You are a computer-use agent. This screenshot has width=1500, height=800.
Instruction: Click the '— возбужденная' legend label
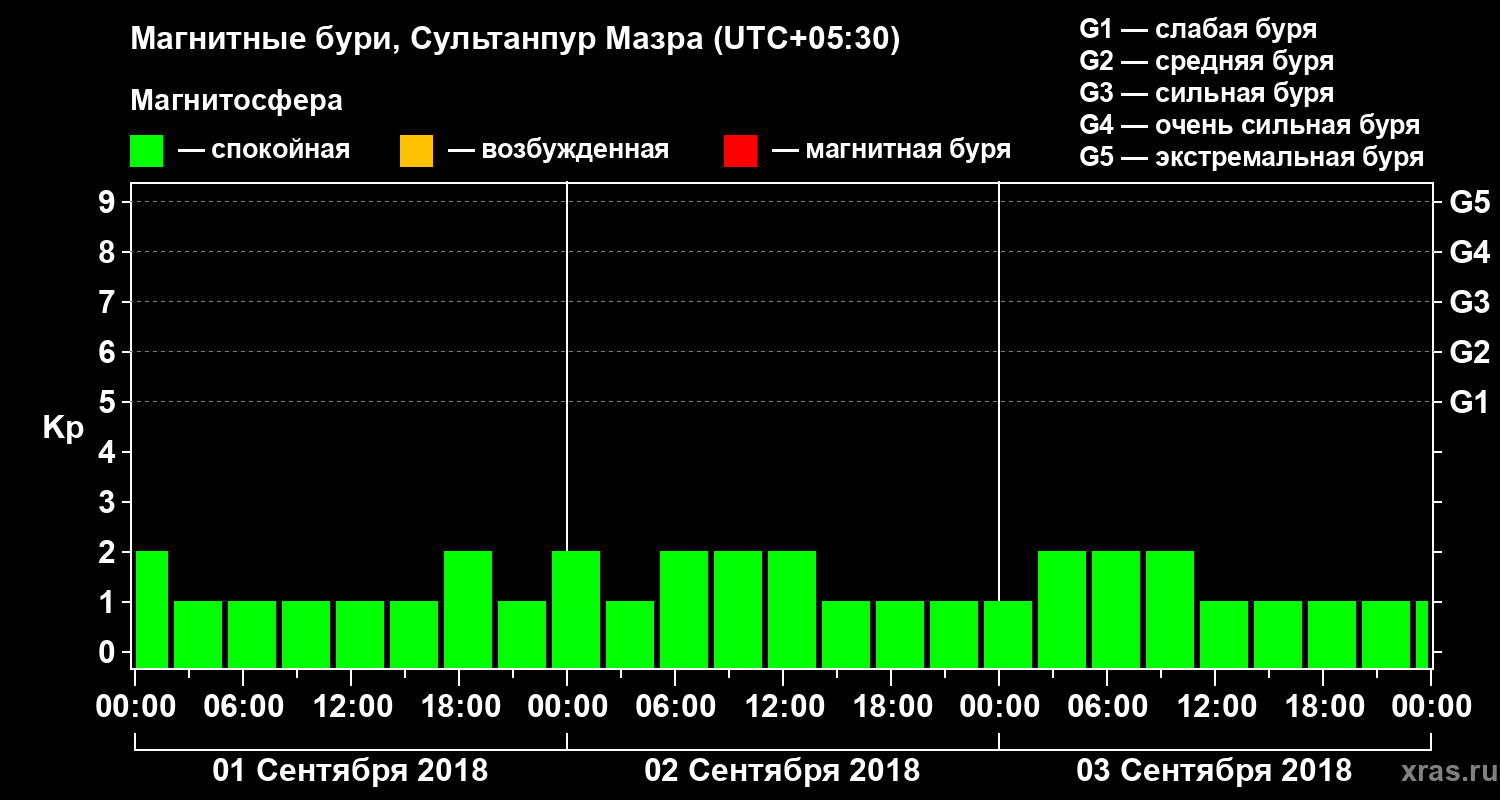[x=558, y=151]
